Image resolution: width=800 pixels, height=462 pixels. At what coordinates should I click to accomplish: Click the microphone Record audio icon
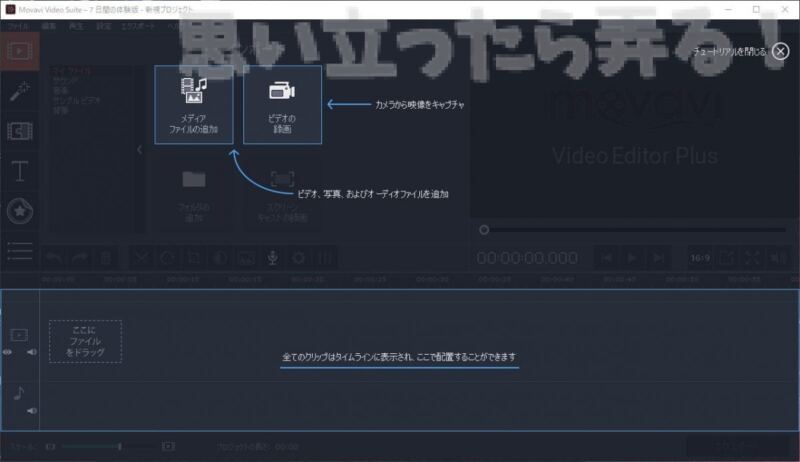coord(273,258)
